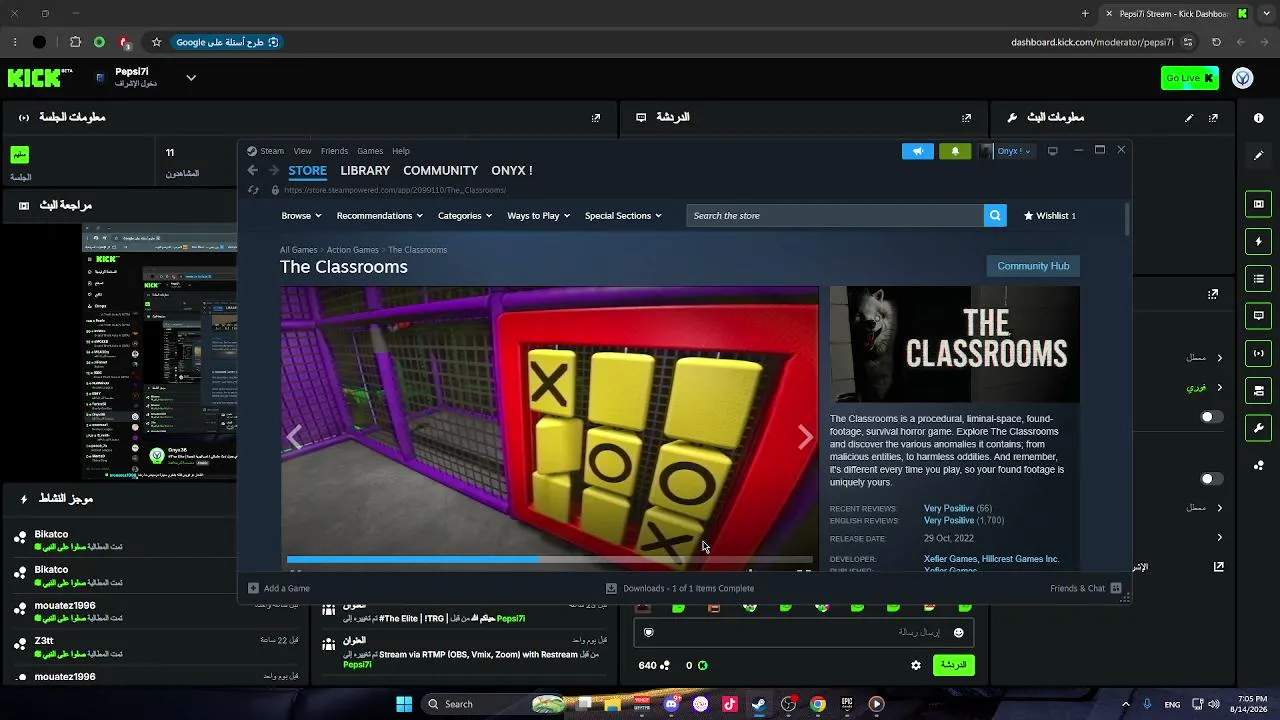Edit stream info with pencil icon
Viewport: 1280px width, 720px height.
(x=1189, y=118)
